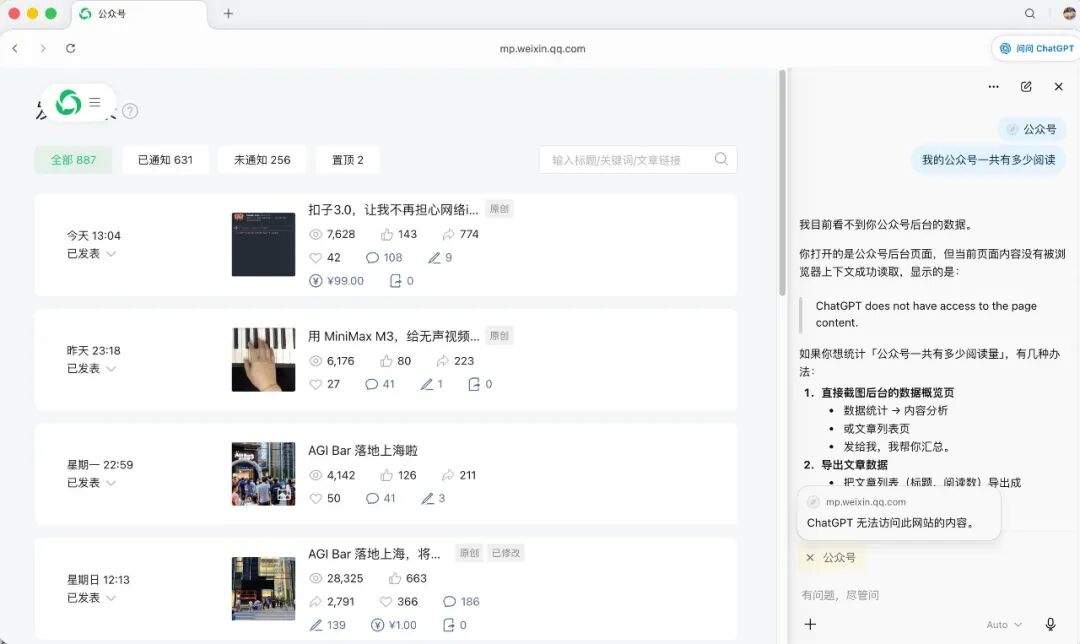Switch to the 已通知 631 tab
The width and height of the screenshot is (1080, 644).
pos(165,160)
